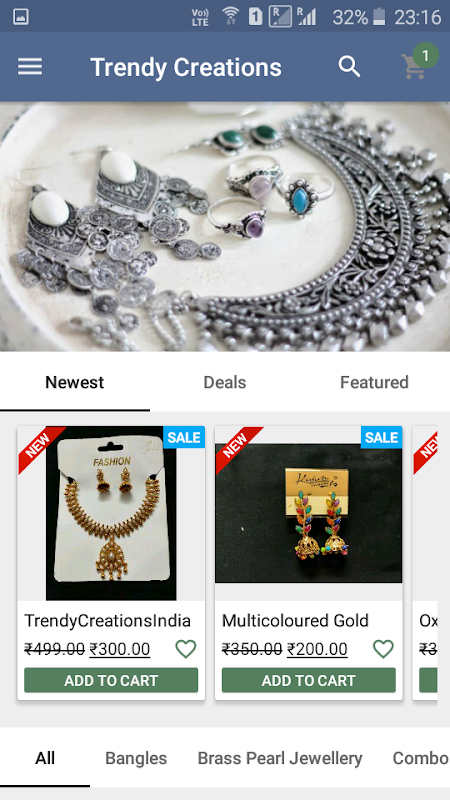450x800 pixels.
Task: Add TrendyCreationsIndia necklace to cart
Action: pyautogui.click(x=111, y=680)
